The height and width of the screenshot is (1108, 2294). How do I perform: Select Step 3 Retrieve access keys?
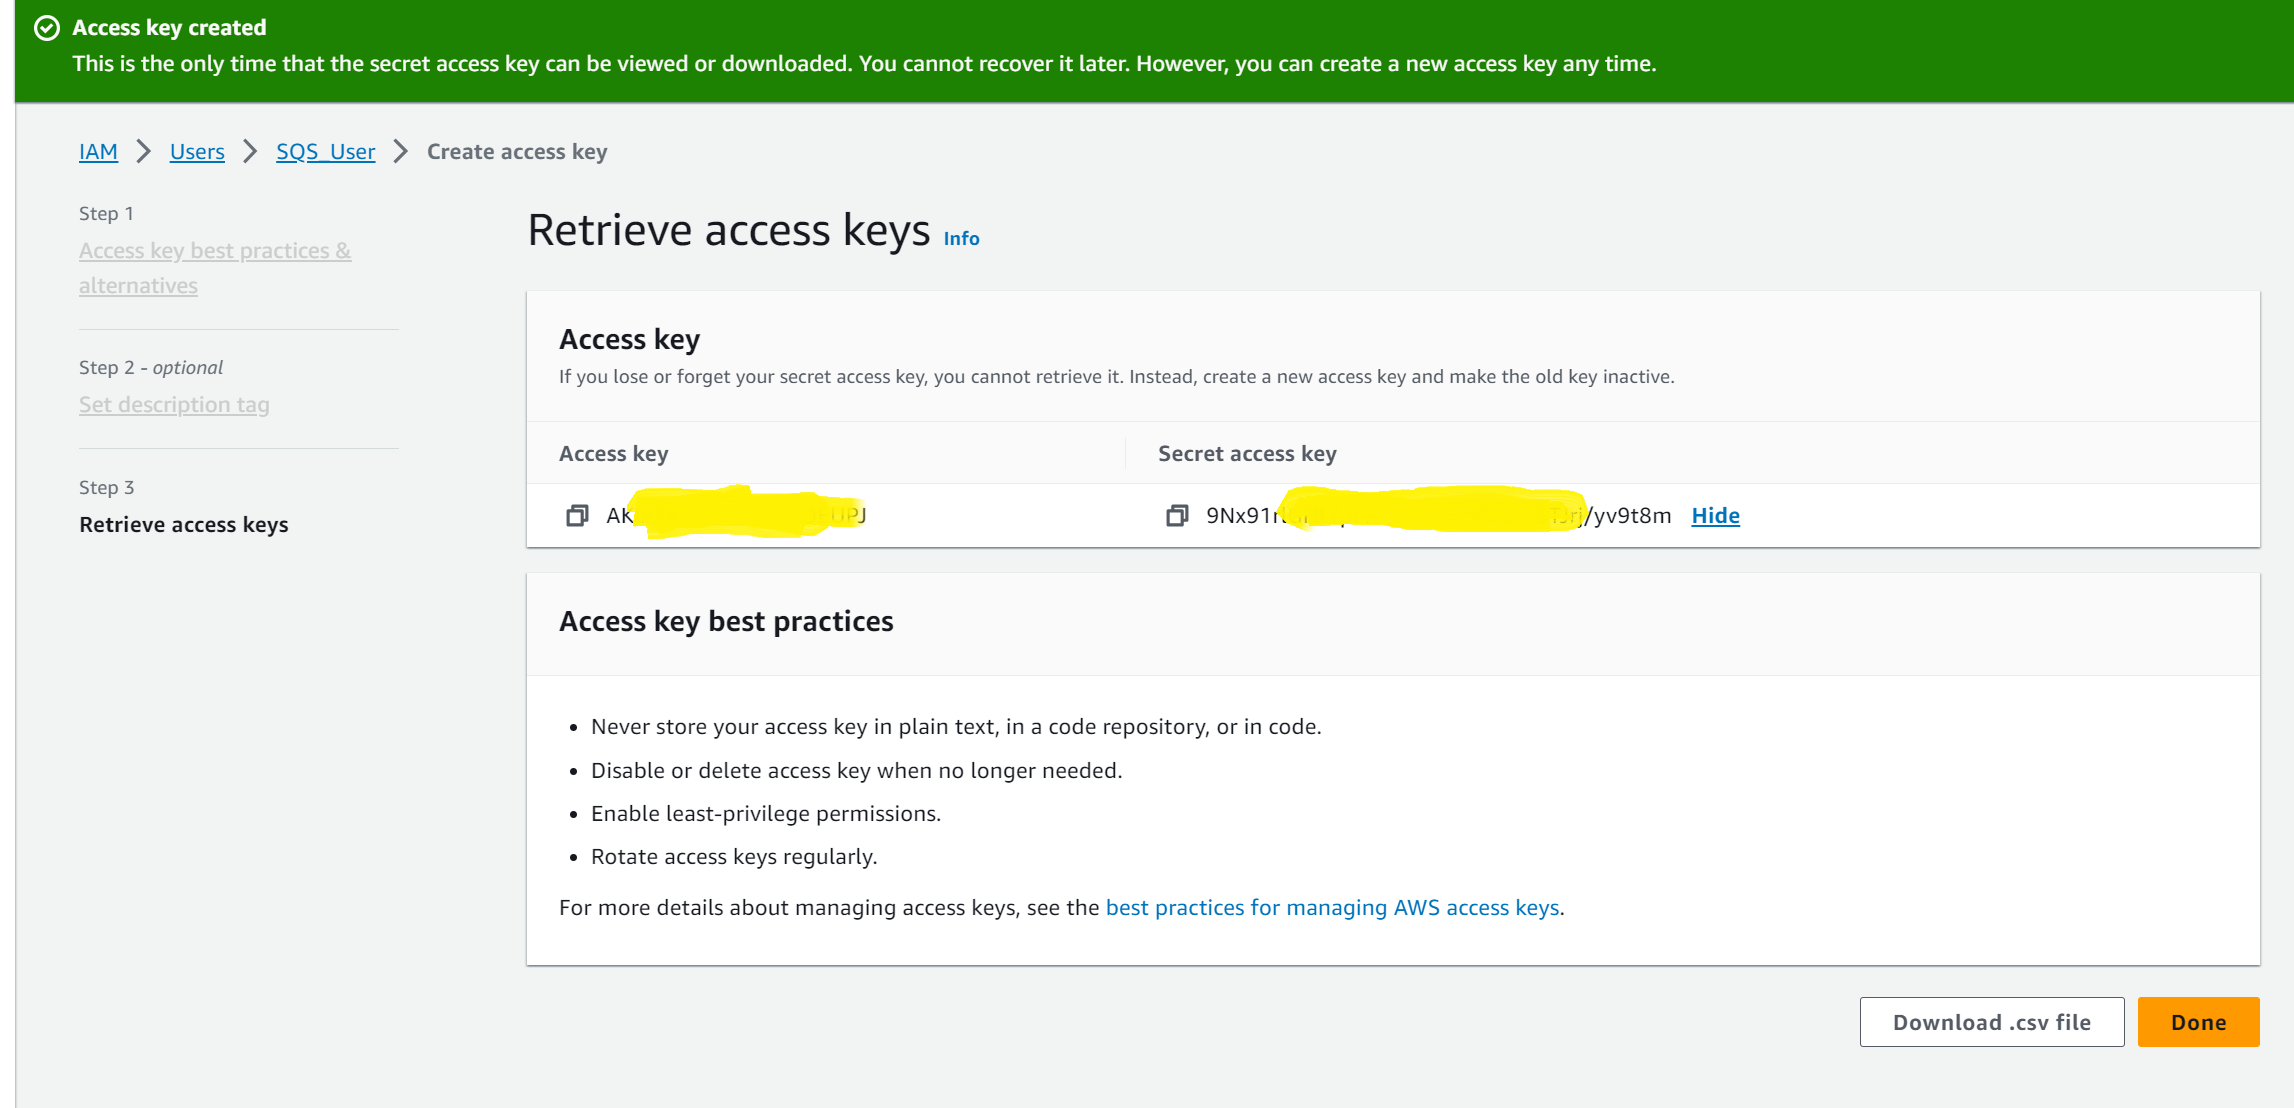[186, 523]
